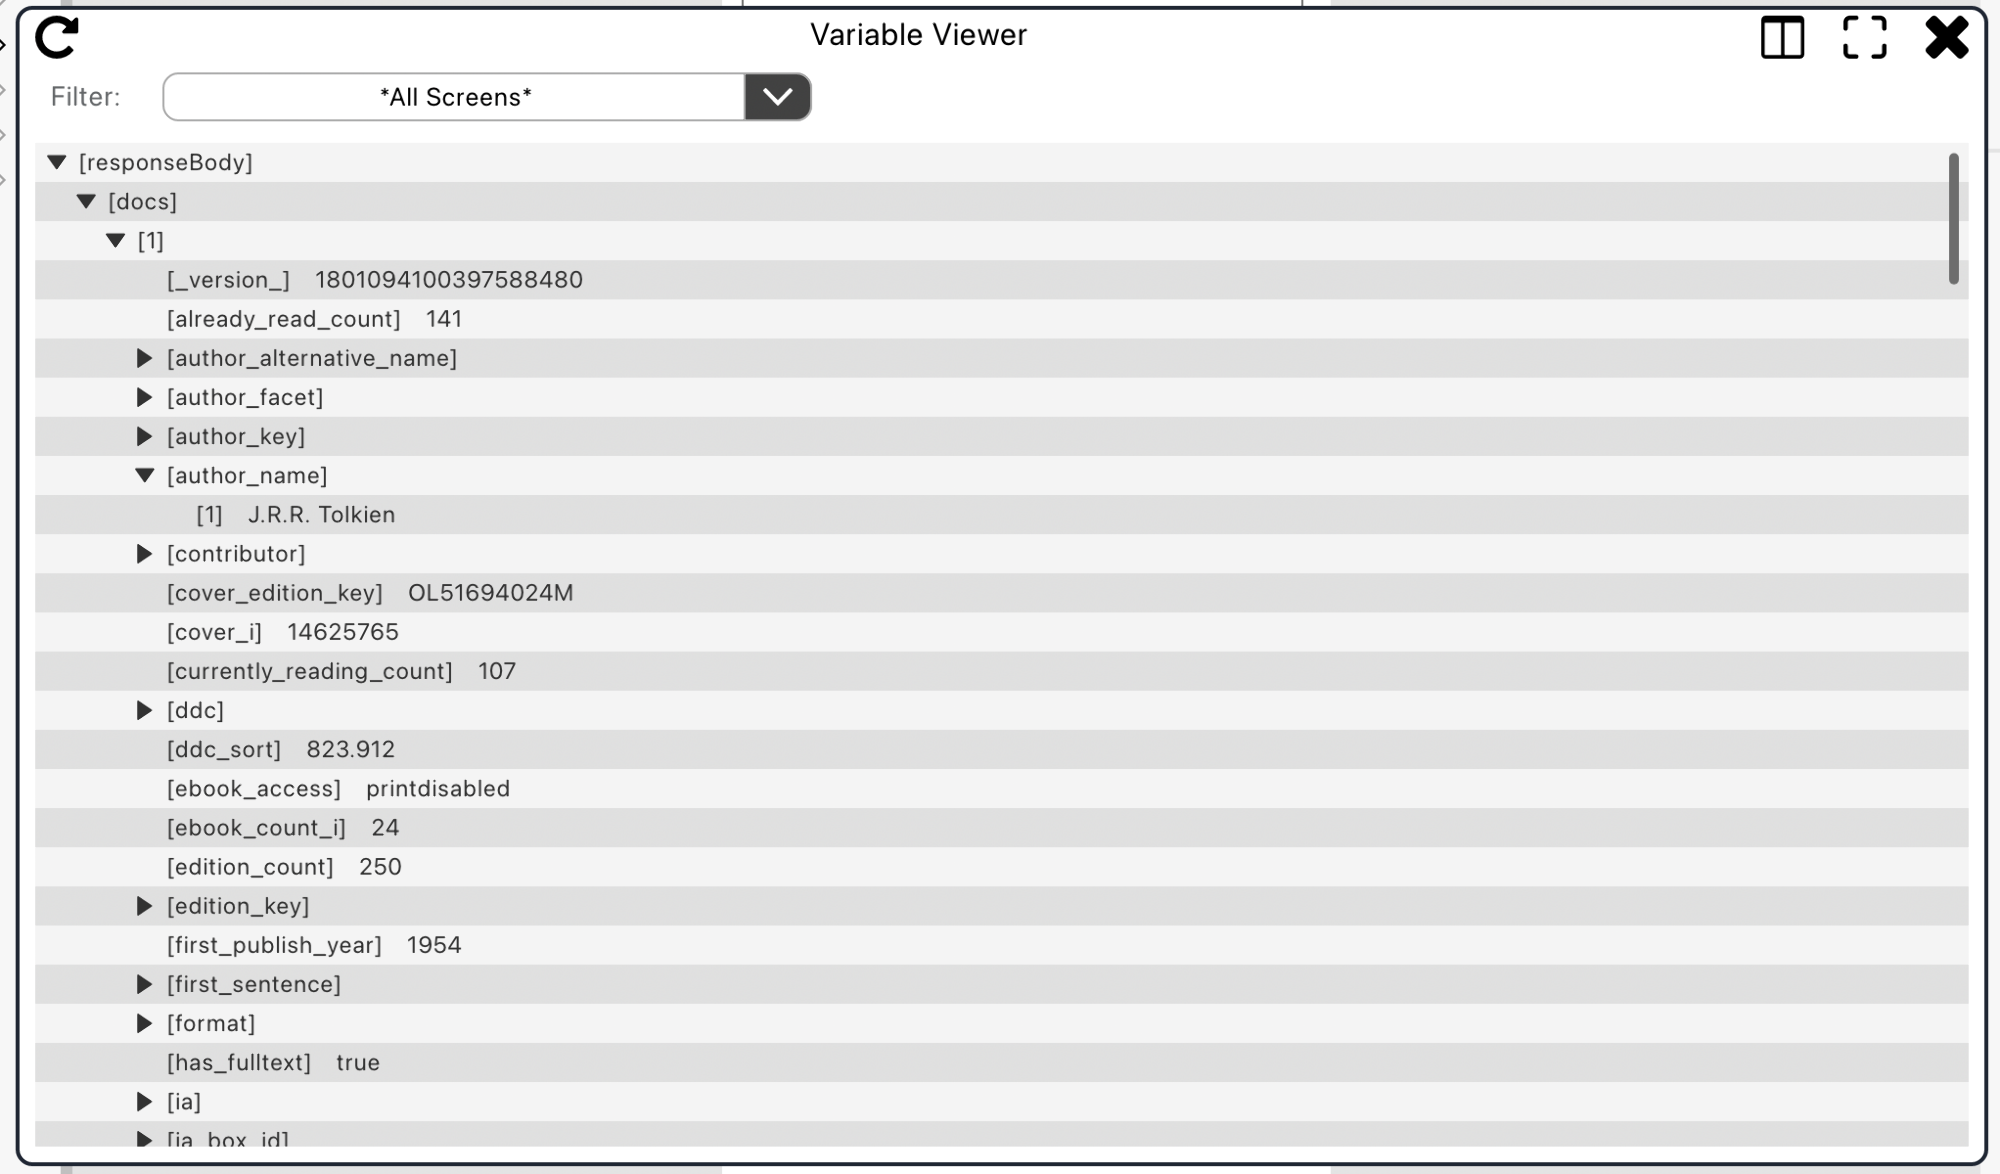Expand the author_key node

pos(144,436)
